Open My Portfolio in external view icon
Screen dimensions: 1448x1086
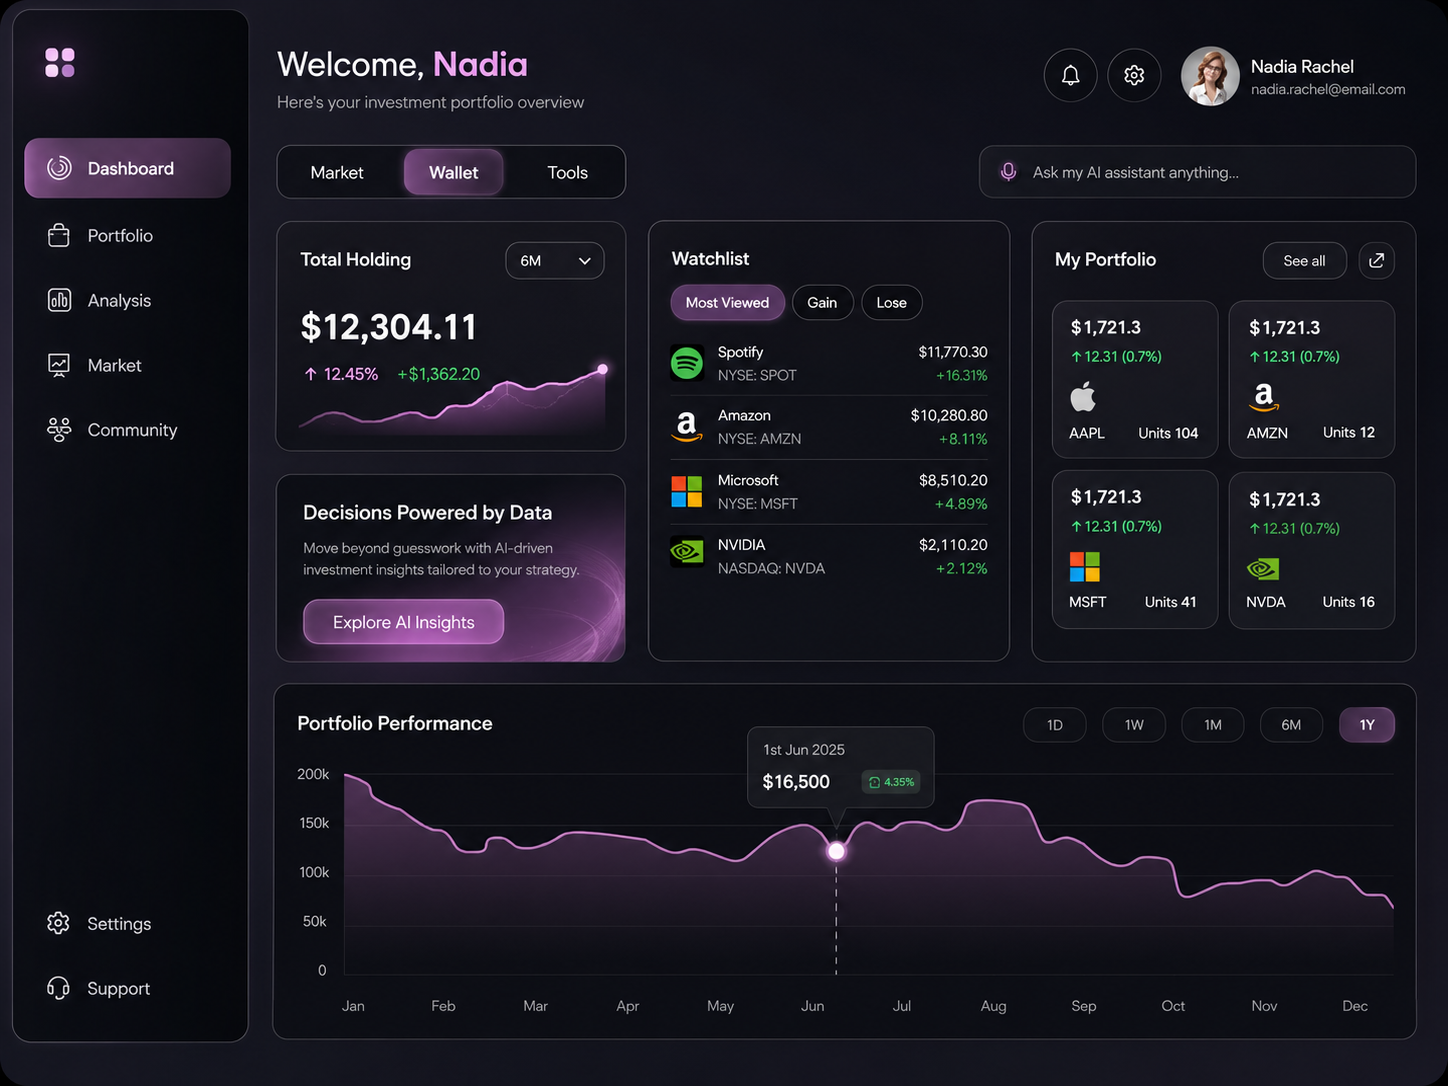(x=1377, y=260)
